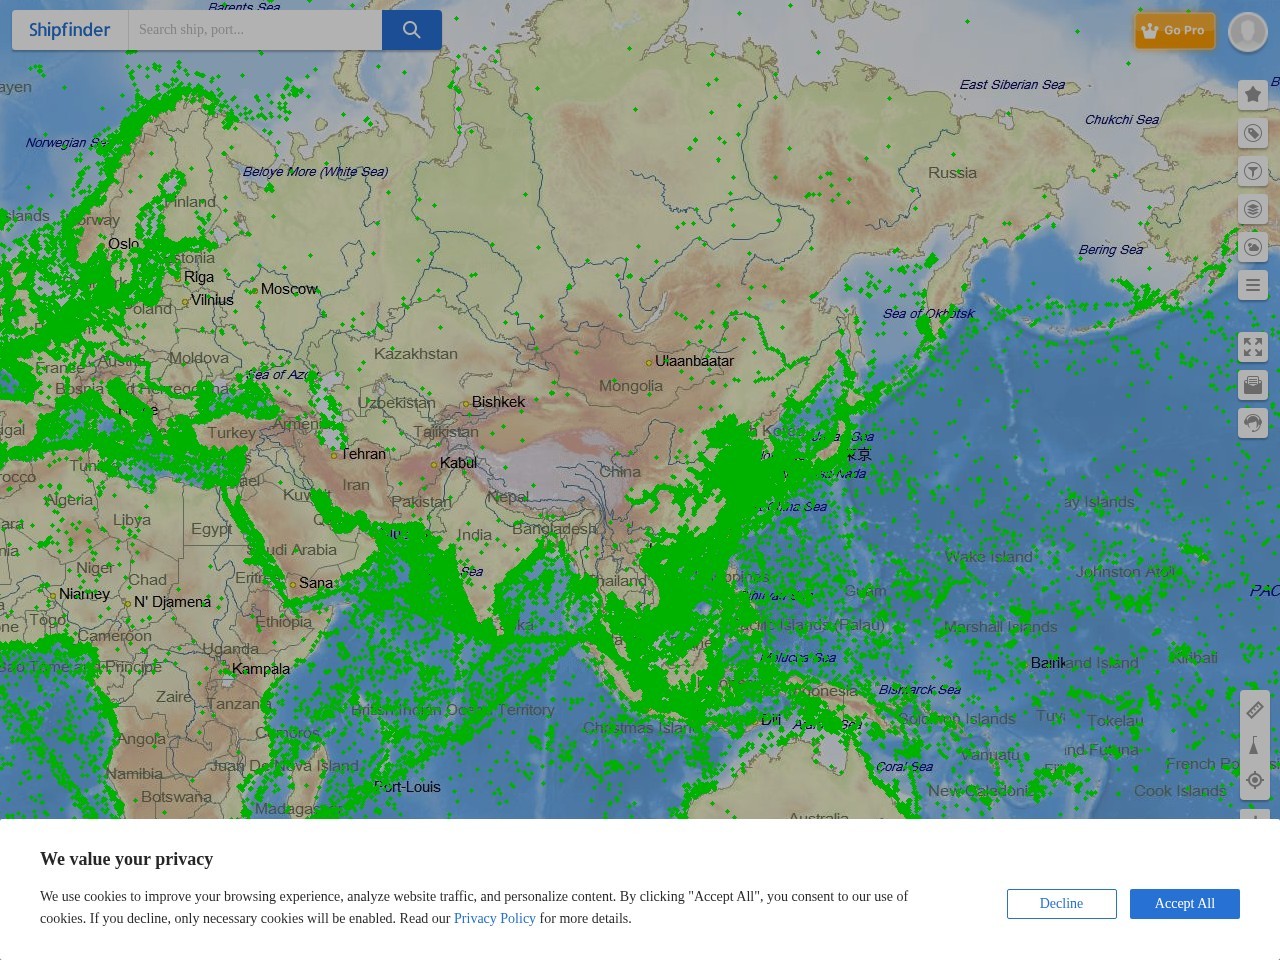Open customer support headset icon
Viewport: 1280px width, 960px height.
1252,423
